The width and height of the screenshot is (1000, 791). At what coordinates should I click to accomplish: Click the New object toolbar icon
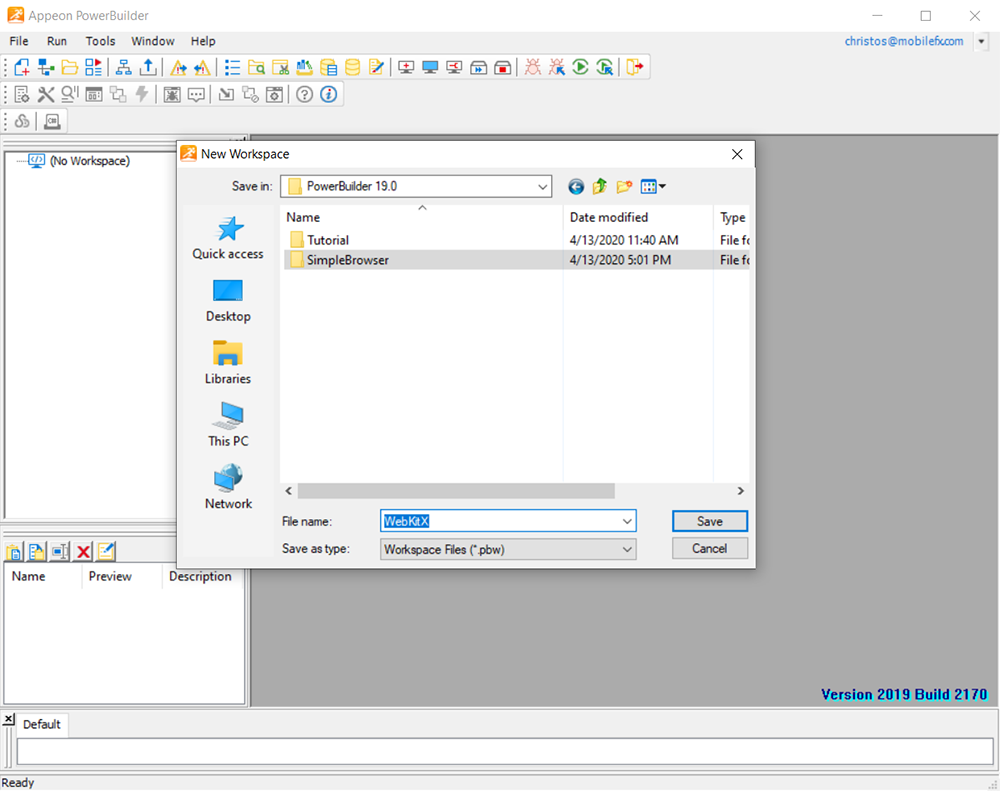click(x=22, y=67)
